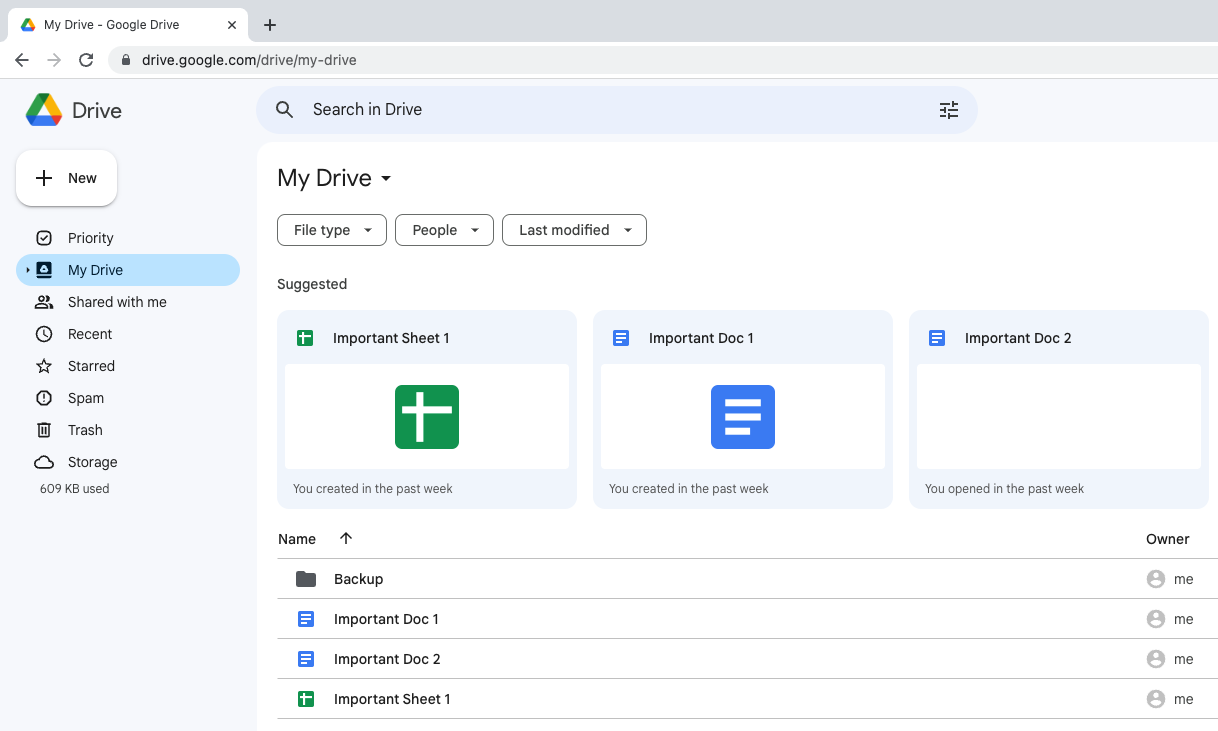Click the Google Drive logo
The height and width of the screenshot is (731, 1218).
(44, 110)
